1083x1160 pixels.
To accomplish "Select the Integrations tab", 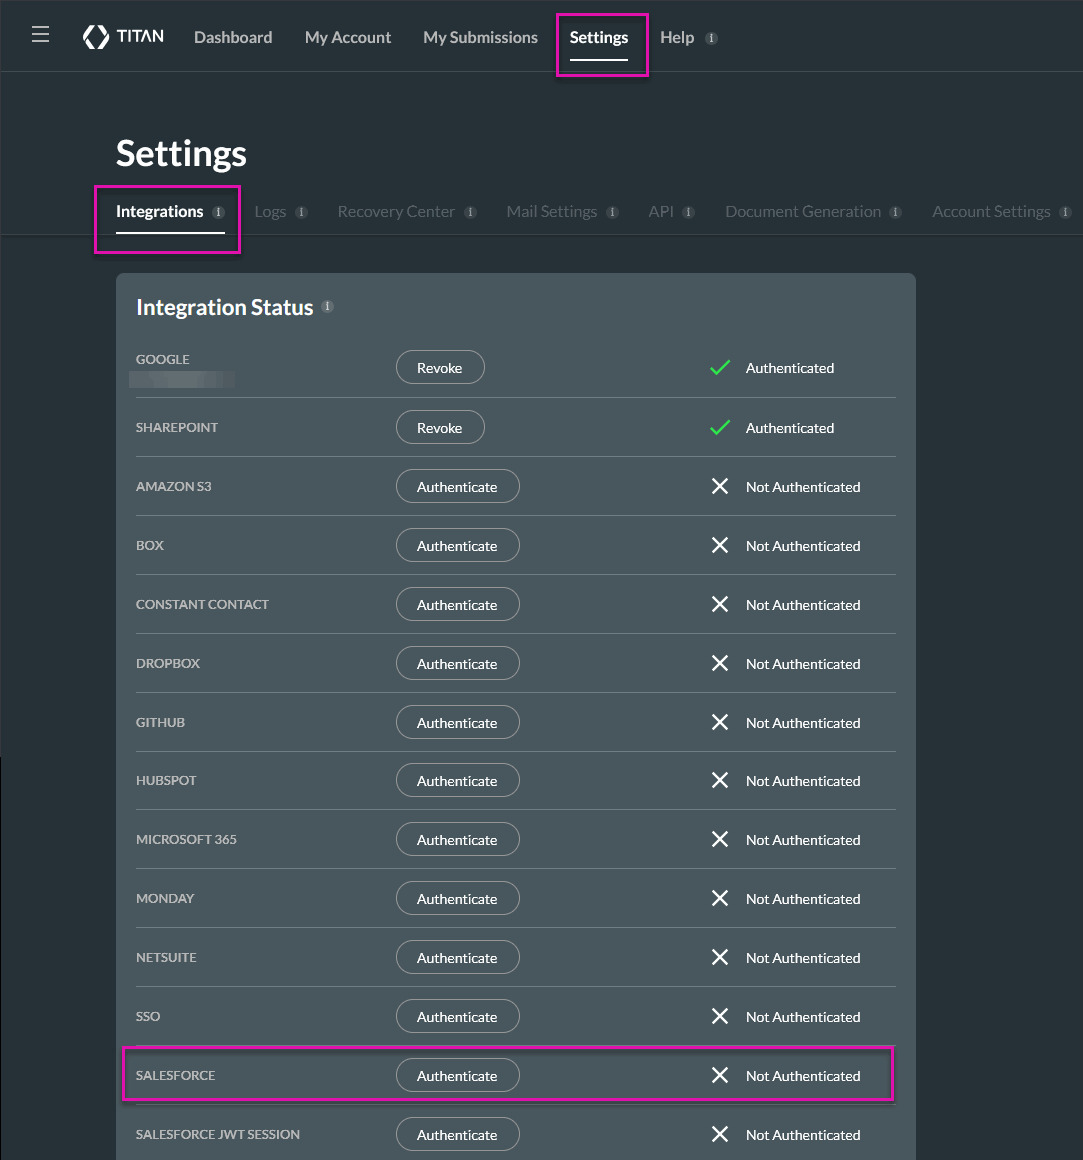I will (x=159, y=212).
